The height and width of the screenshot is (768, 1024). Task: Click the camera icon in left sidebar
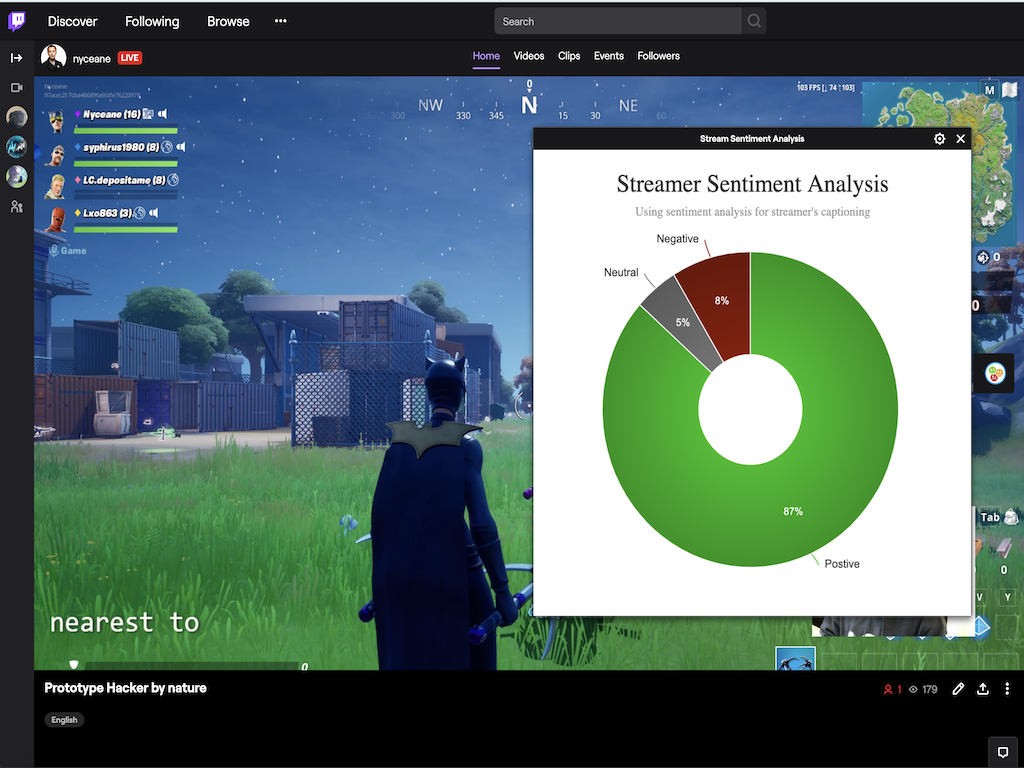click(16, 88)
